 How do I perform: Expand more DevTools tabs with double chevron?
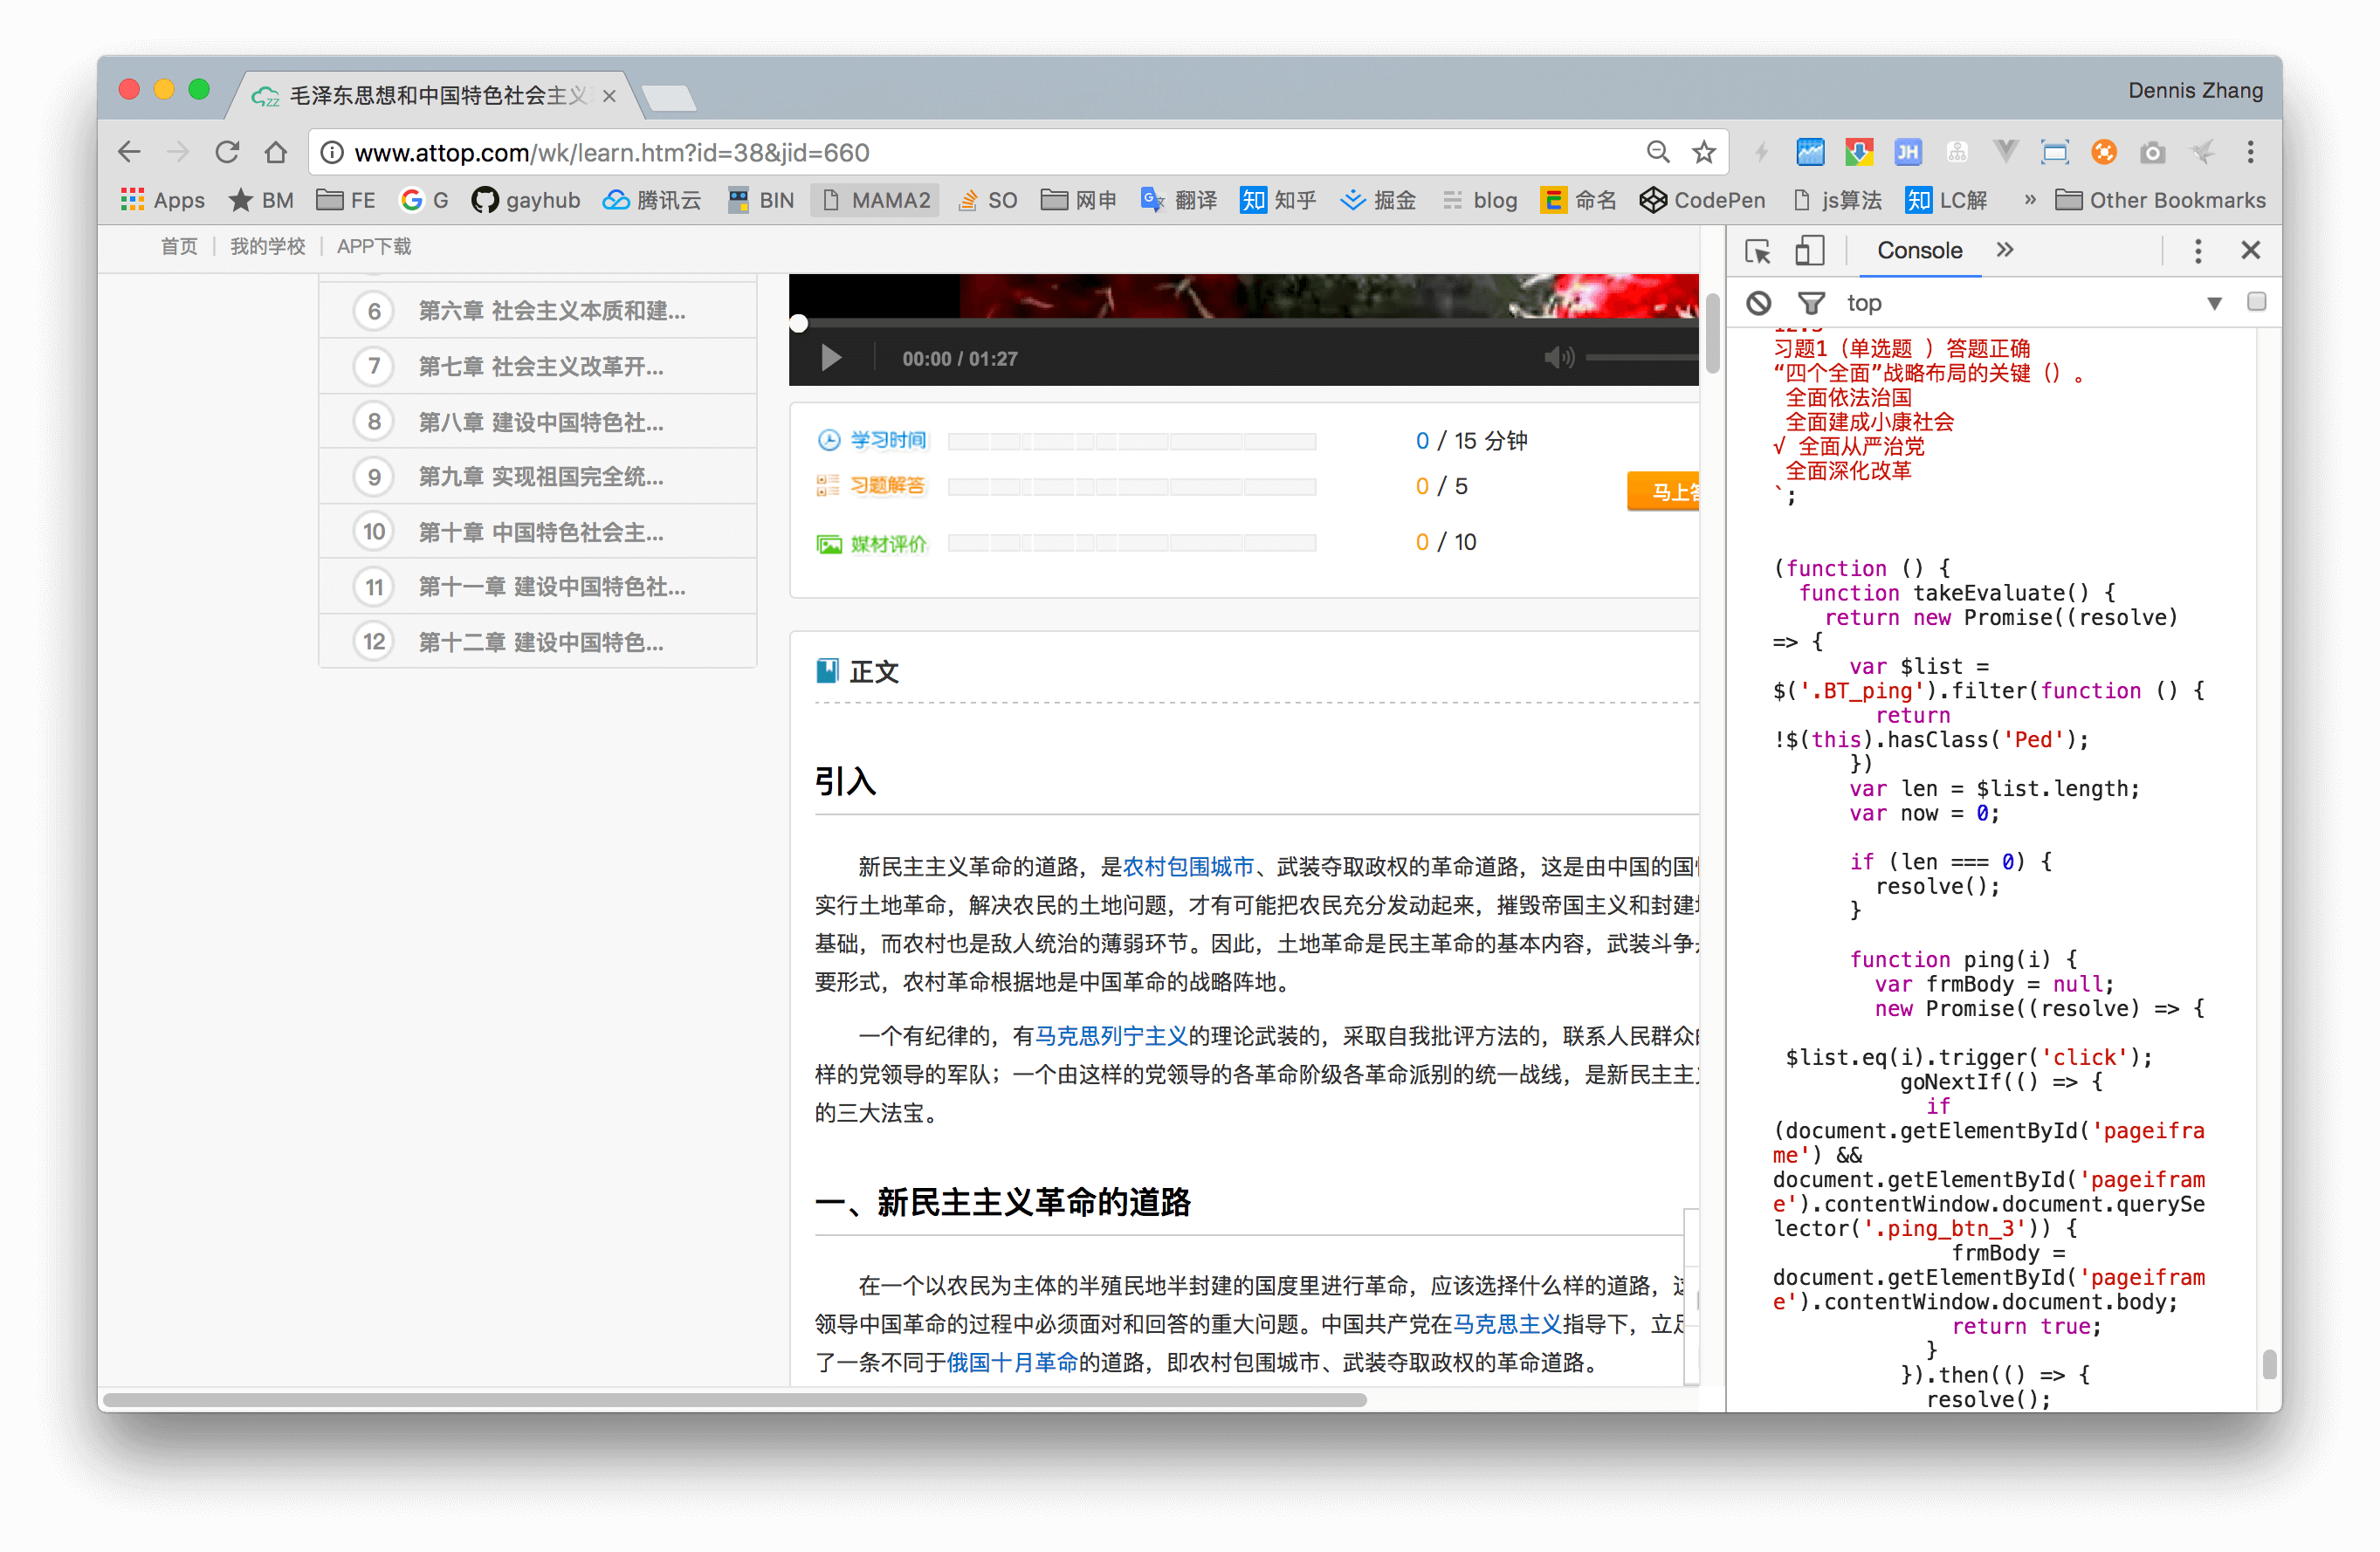pyautogui.click(x=2004, y=251)
